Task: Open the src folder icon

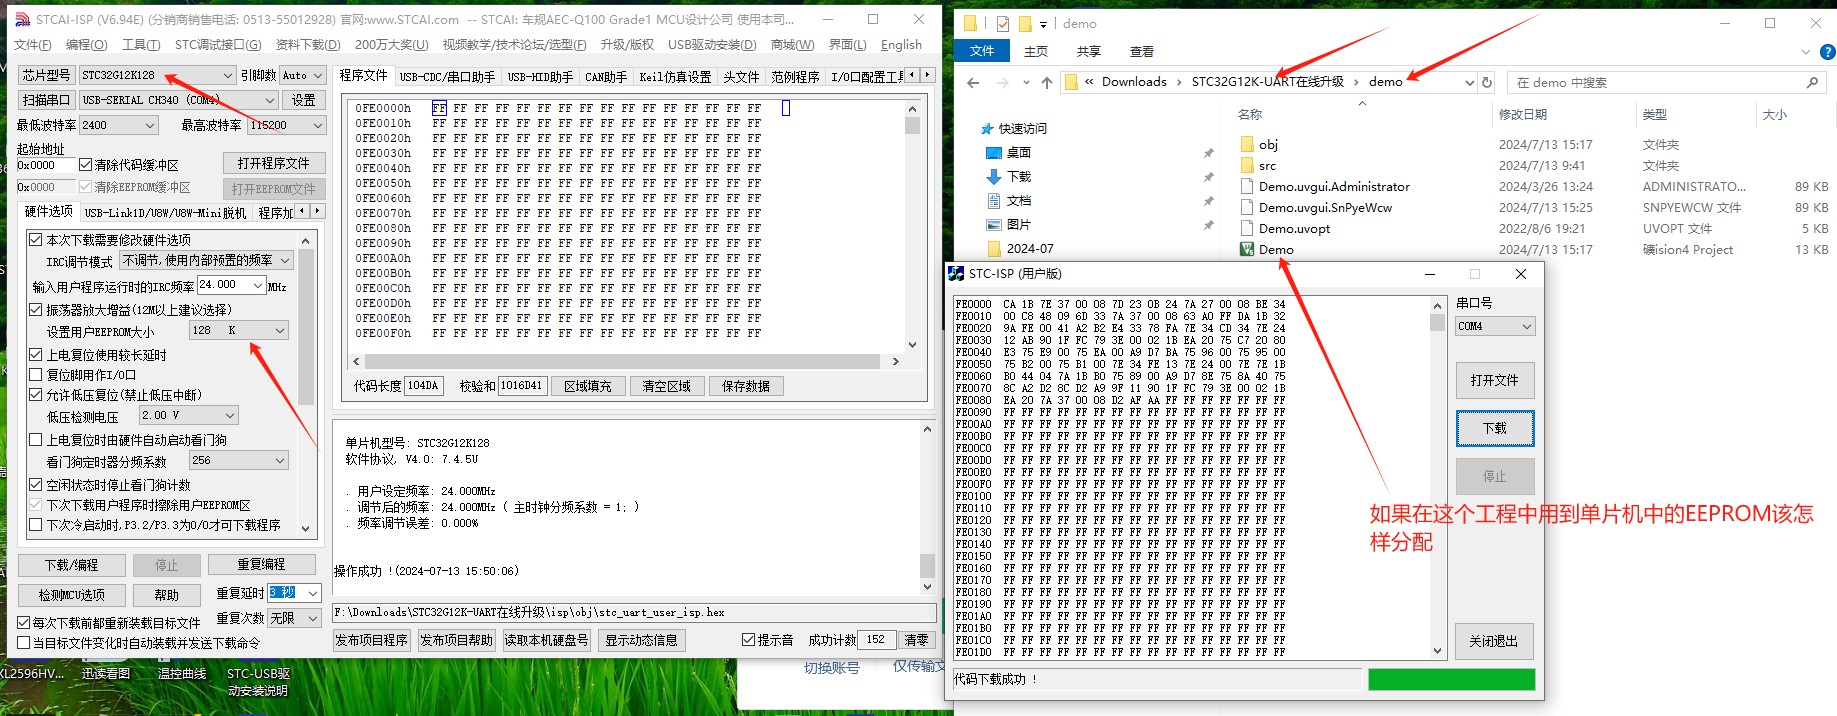Action: [x=1247, y=165]
